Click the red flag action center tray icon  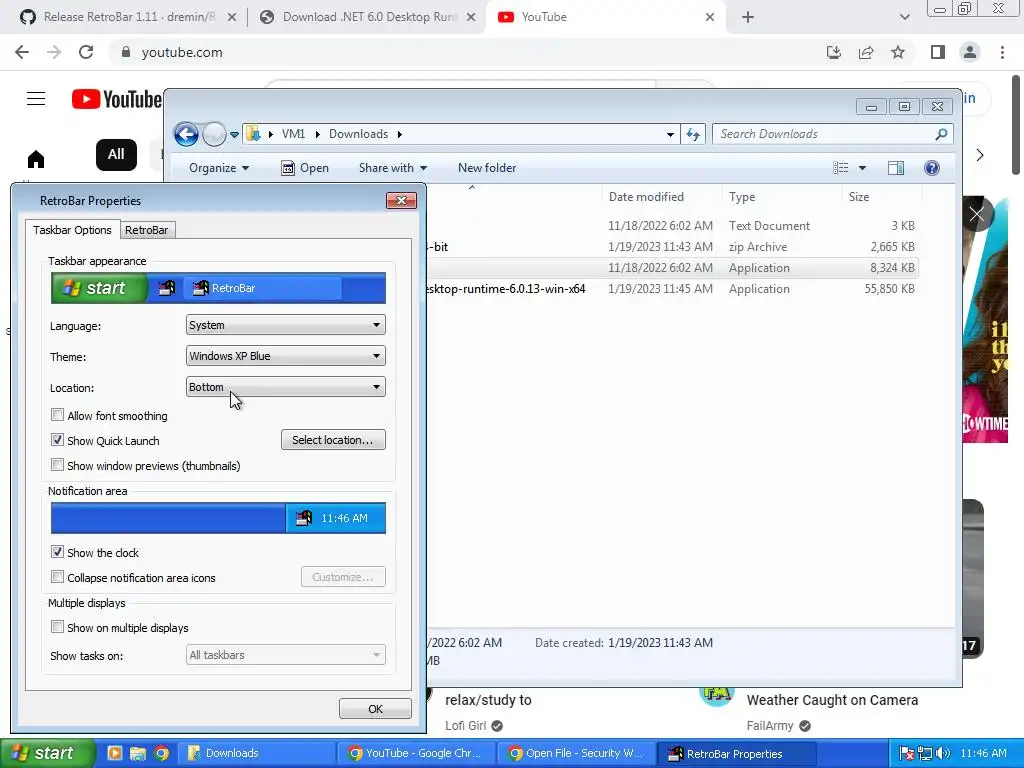coord(906,753)
